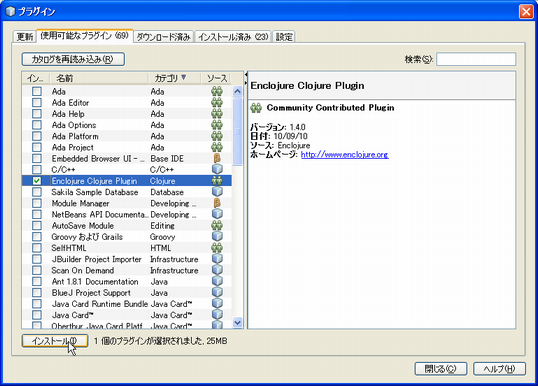Click the source icon in Ada Platform row
This screenshot has width=538, height=386.
click(x=217, y=136)
